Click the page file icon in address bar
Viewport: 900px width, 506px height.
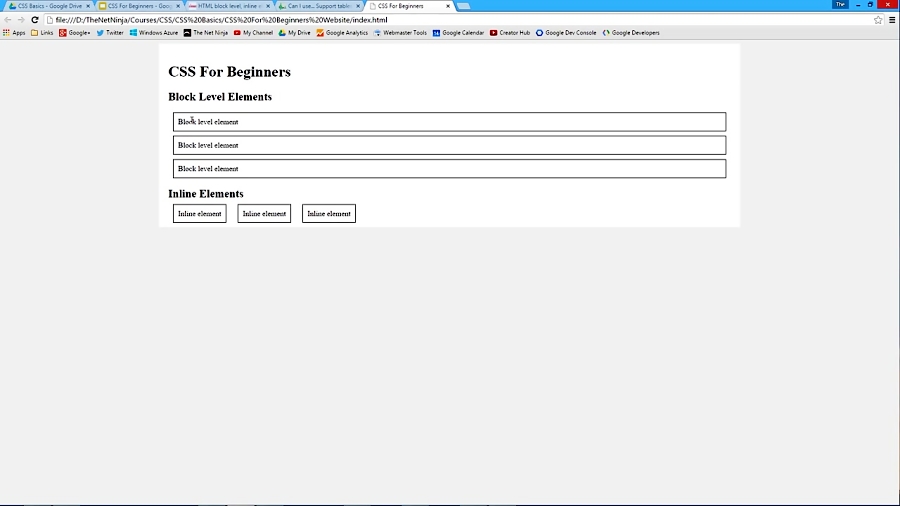49,20
